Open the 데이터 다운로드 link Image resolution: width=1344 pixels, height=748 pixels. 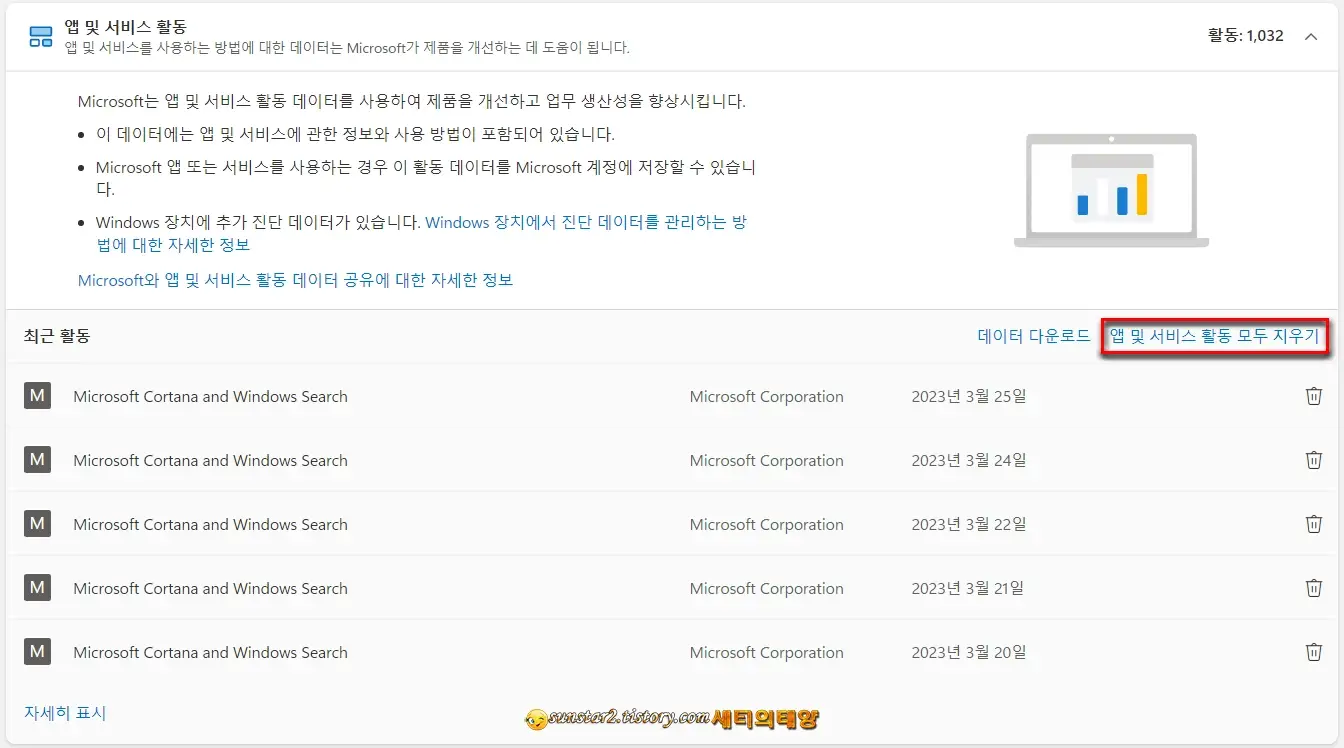click(1033, 337)
